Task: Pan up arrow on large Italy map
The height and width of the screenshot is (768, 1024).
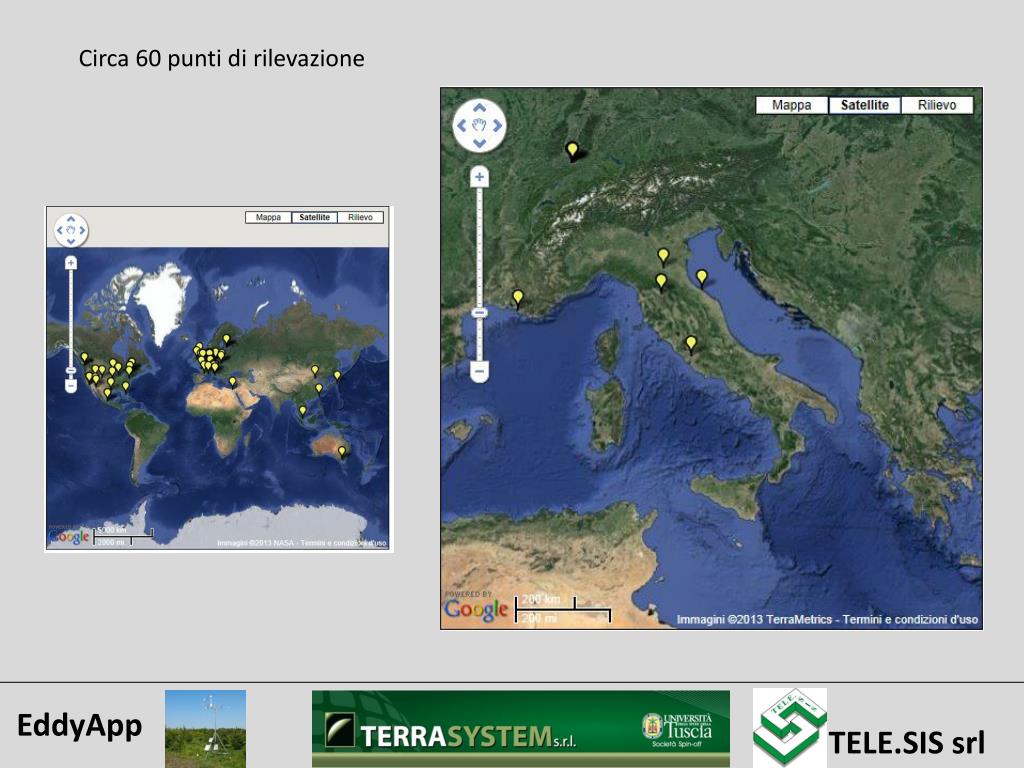Action: [x=479, y=108]
